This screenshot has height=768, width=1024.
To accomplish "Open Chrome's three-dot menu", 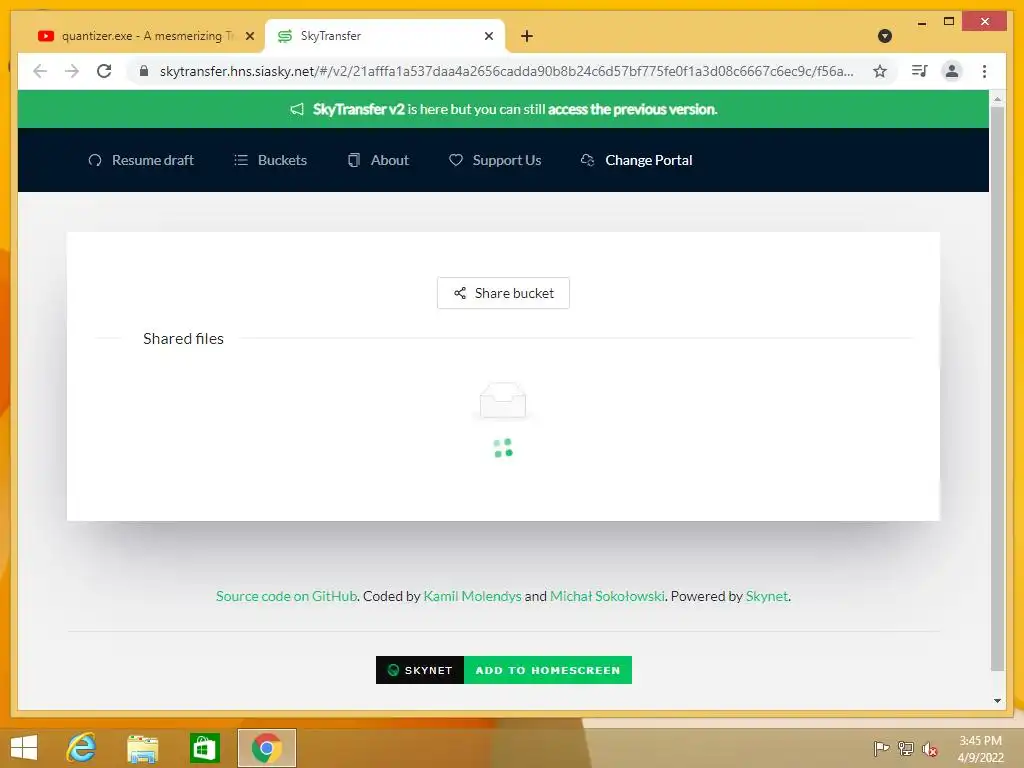I will point(984,71).
